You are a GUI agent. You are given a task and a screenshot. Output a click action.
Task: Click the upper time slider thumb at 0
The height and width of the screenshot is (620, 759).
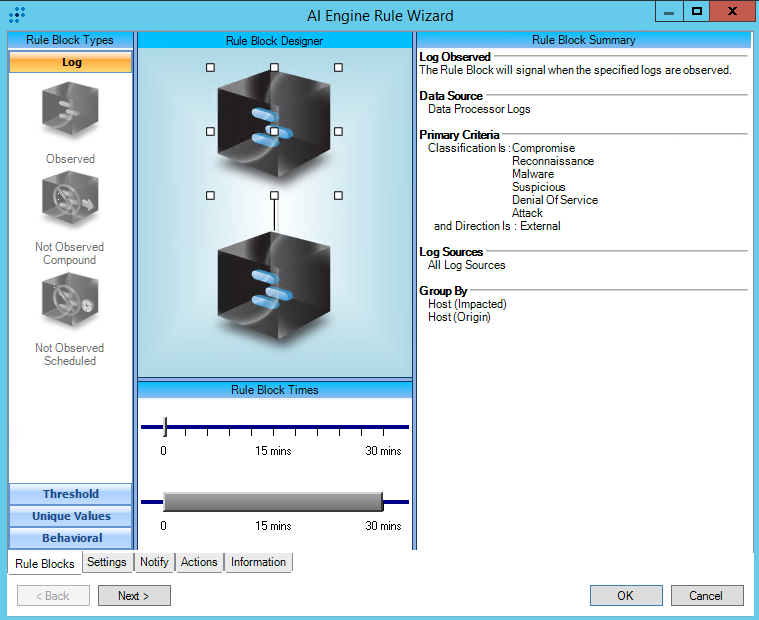(x=165, y=427)
